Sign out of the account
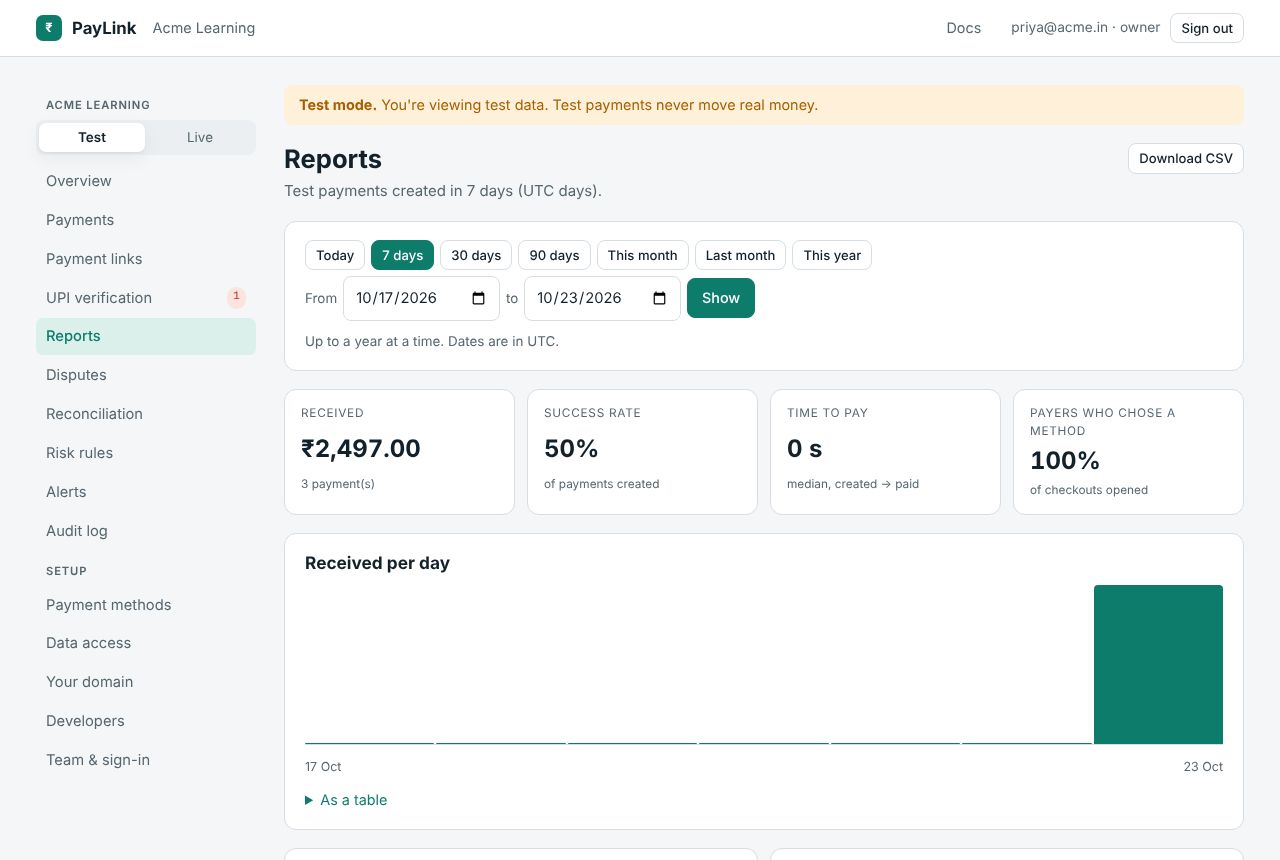The width and height of the screenshot is (1280, 860). 1207,28
